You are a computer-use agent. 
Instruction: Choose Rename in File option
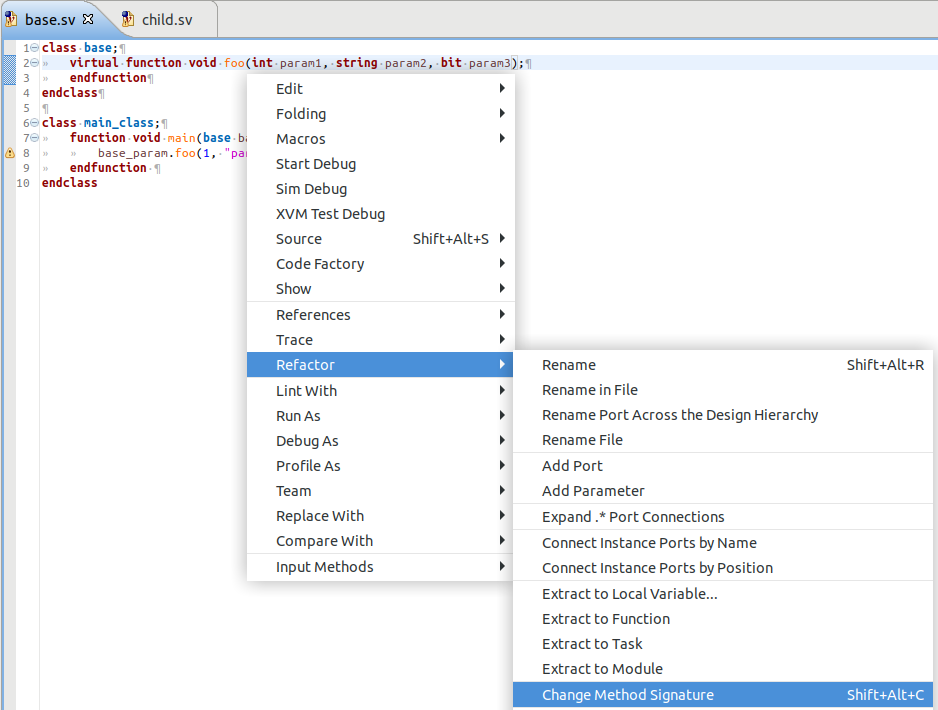[589, 390]
